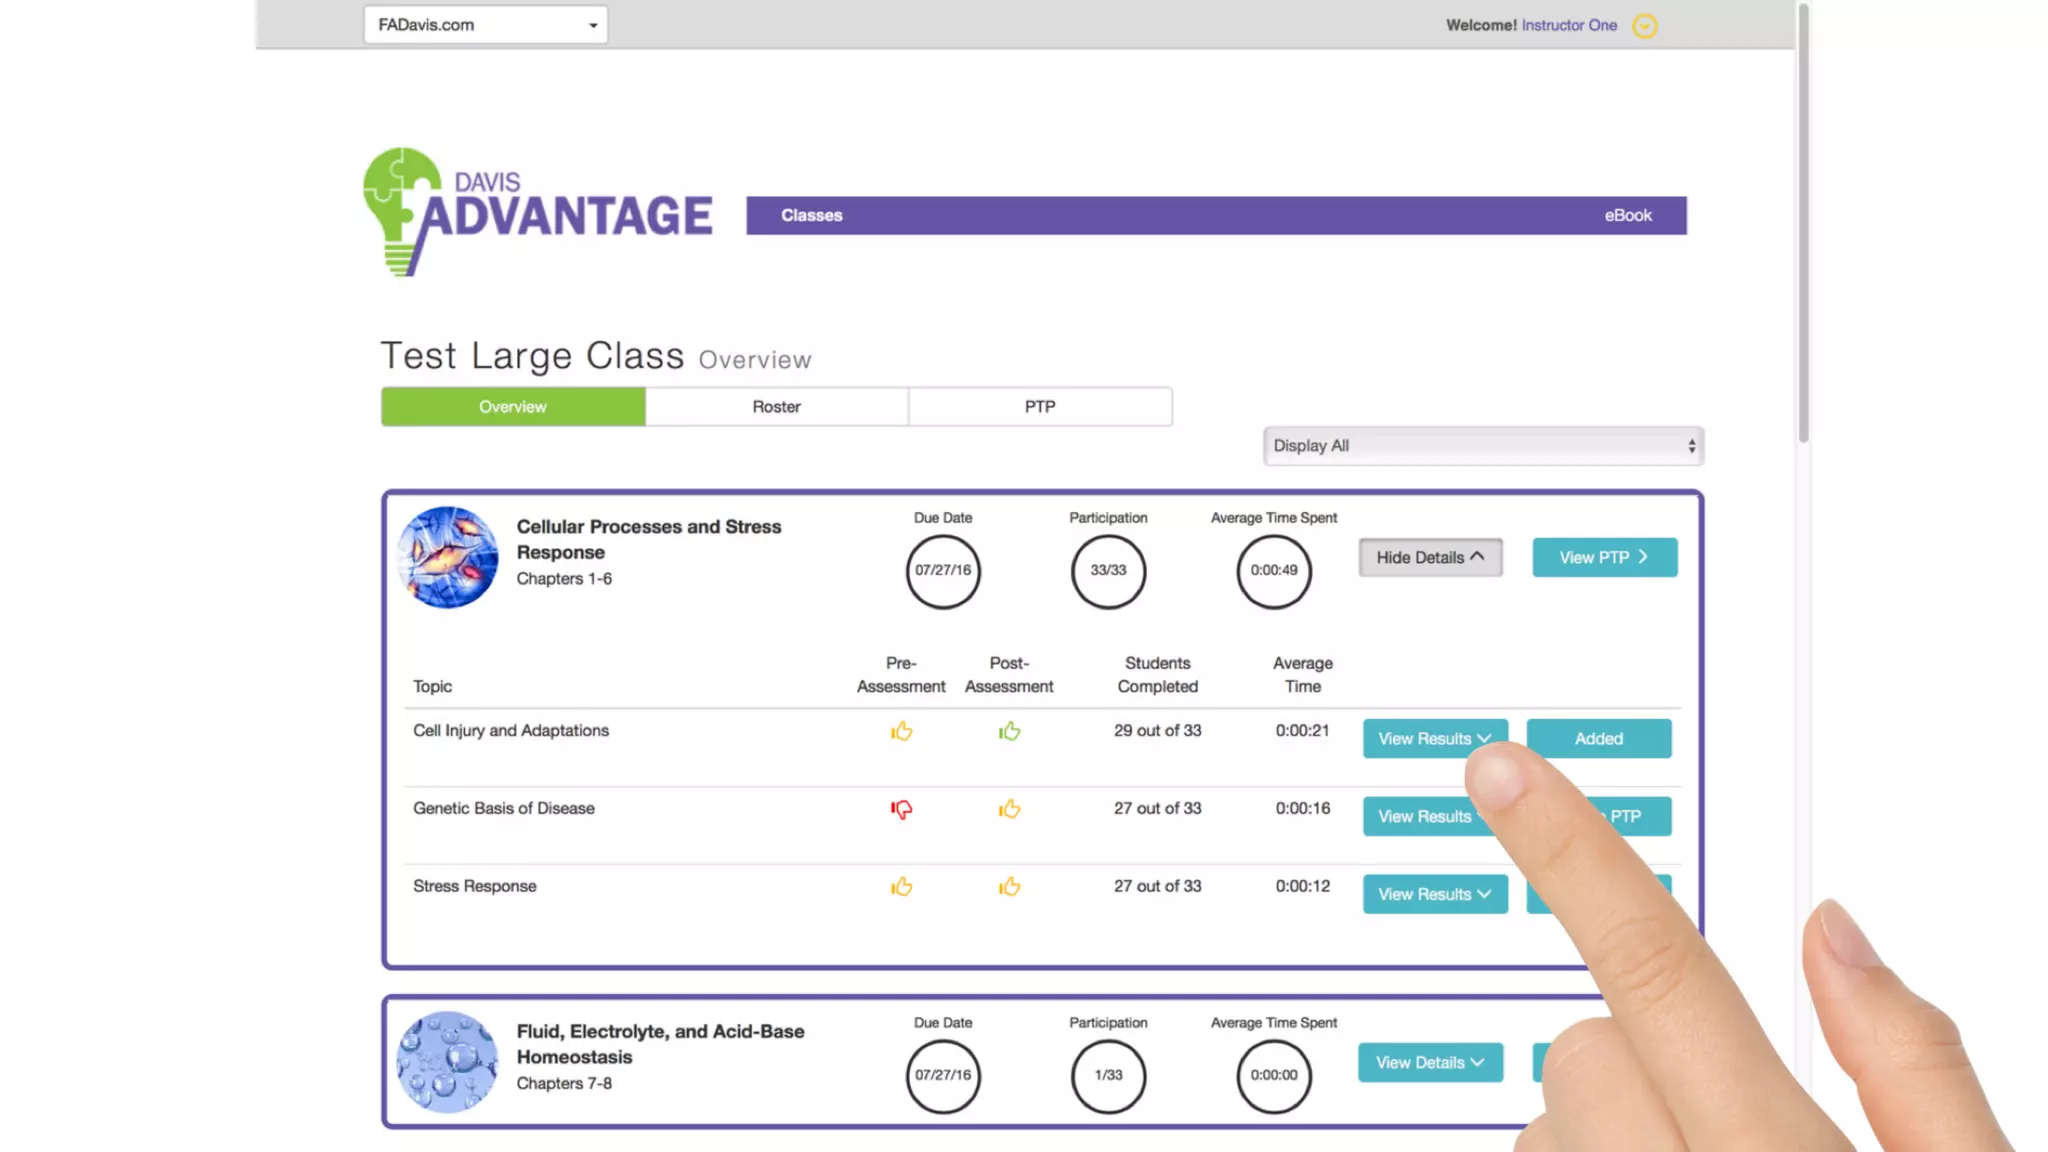Viewport: 2048px width, 1152px height.
Task: Click red thumbs-down for Genetic Basis of Disease
Action: (x=901, y=809)
